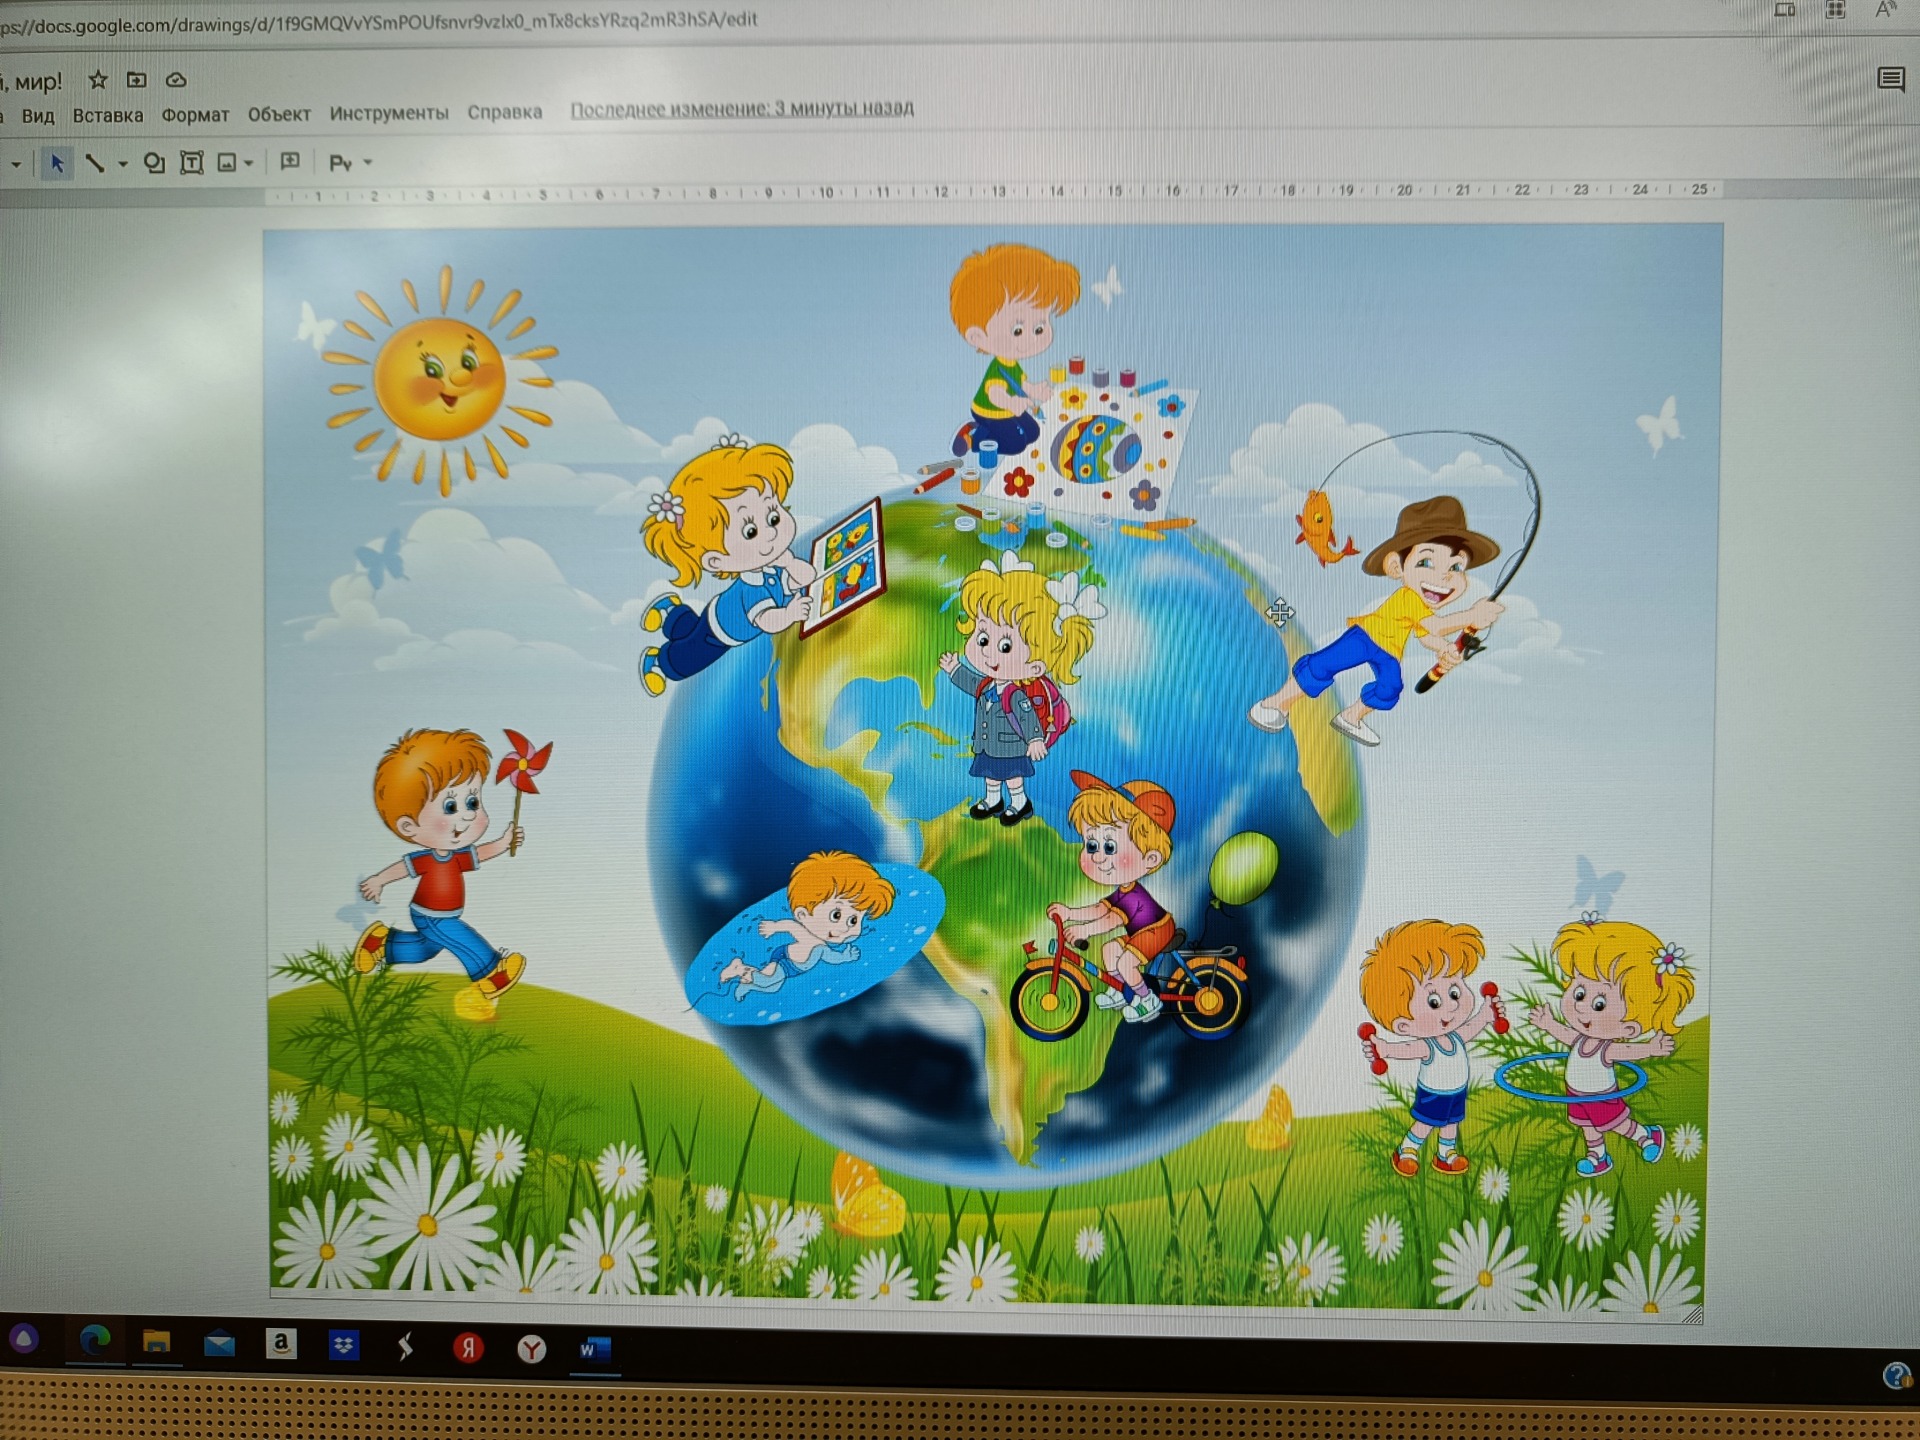Open the Shape tool
This screenshot has width=1920, height=1440.
154,163
